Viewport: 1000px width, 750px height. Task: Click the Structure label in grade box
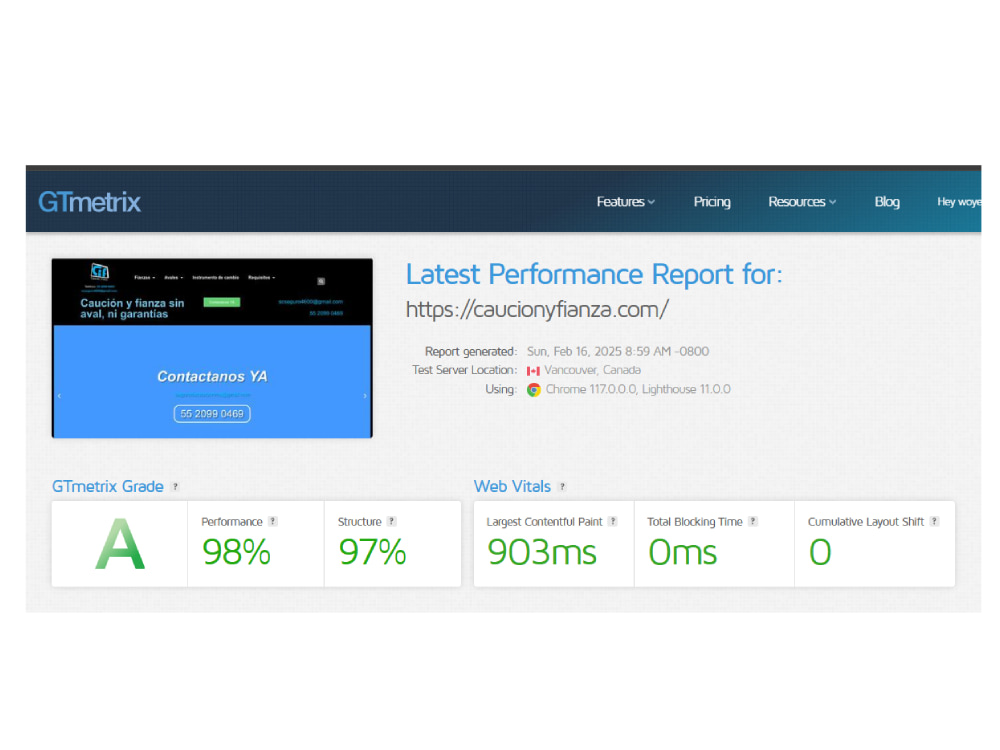(x=360, y=522)
